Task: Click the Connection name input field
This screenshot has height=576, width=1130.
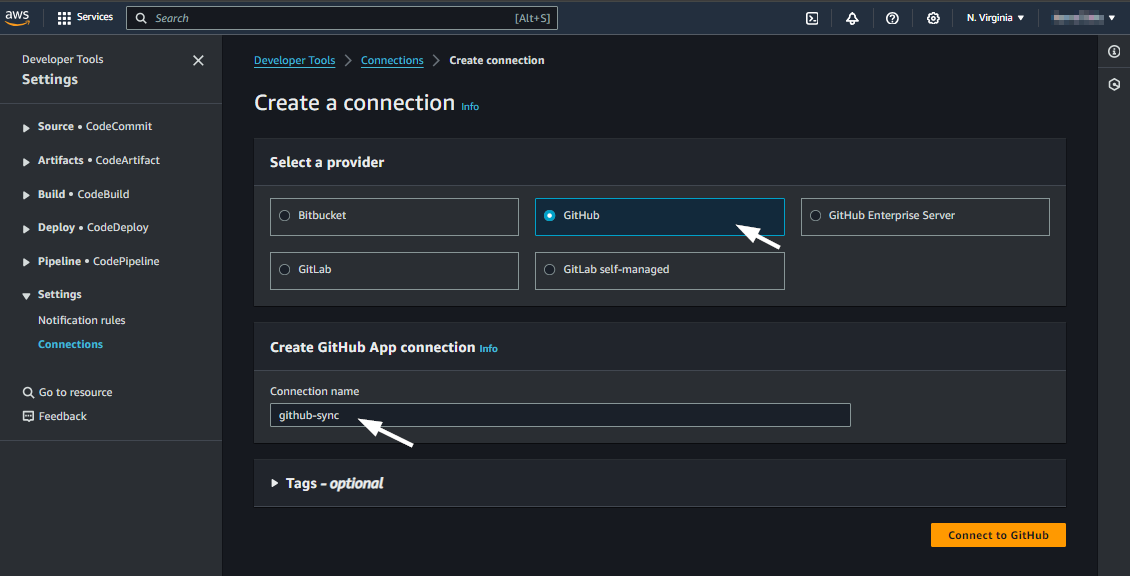Action: pos(560,415)
